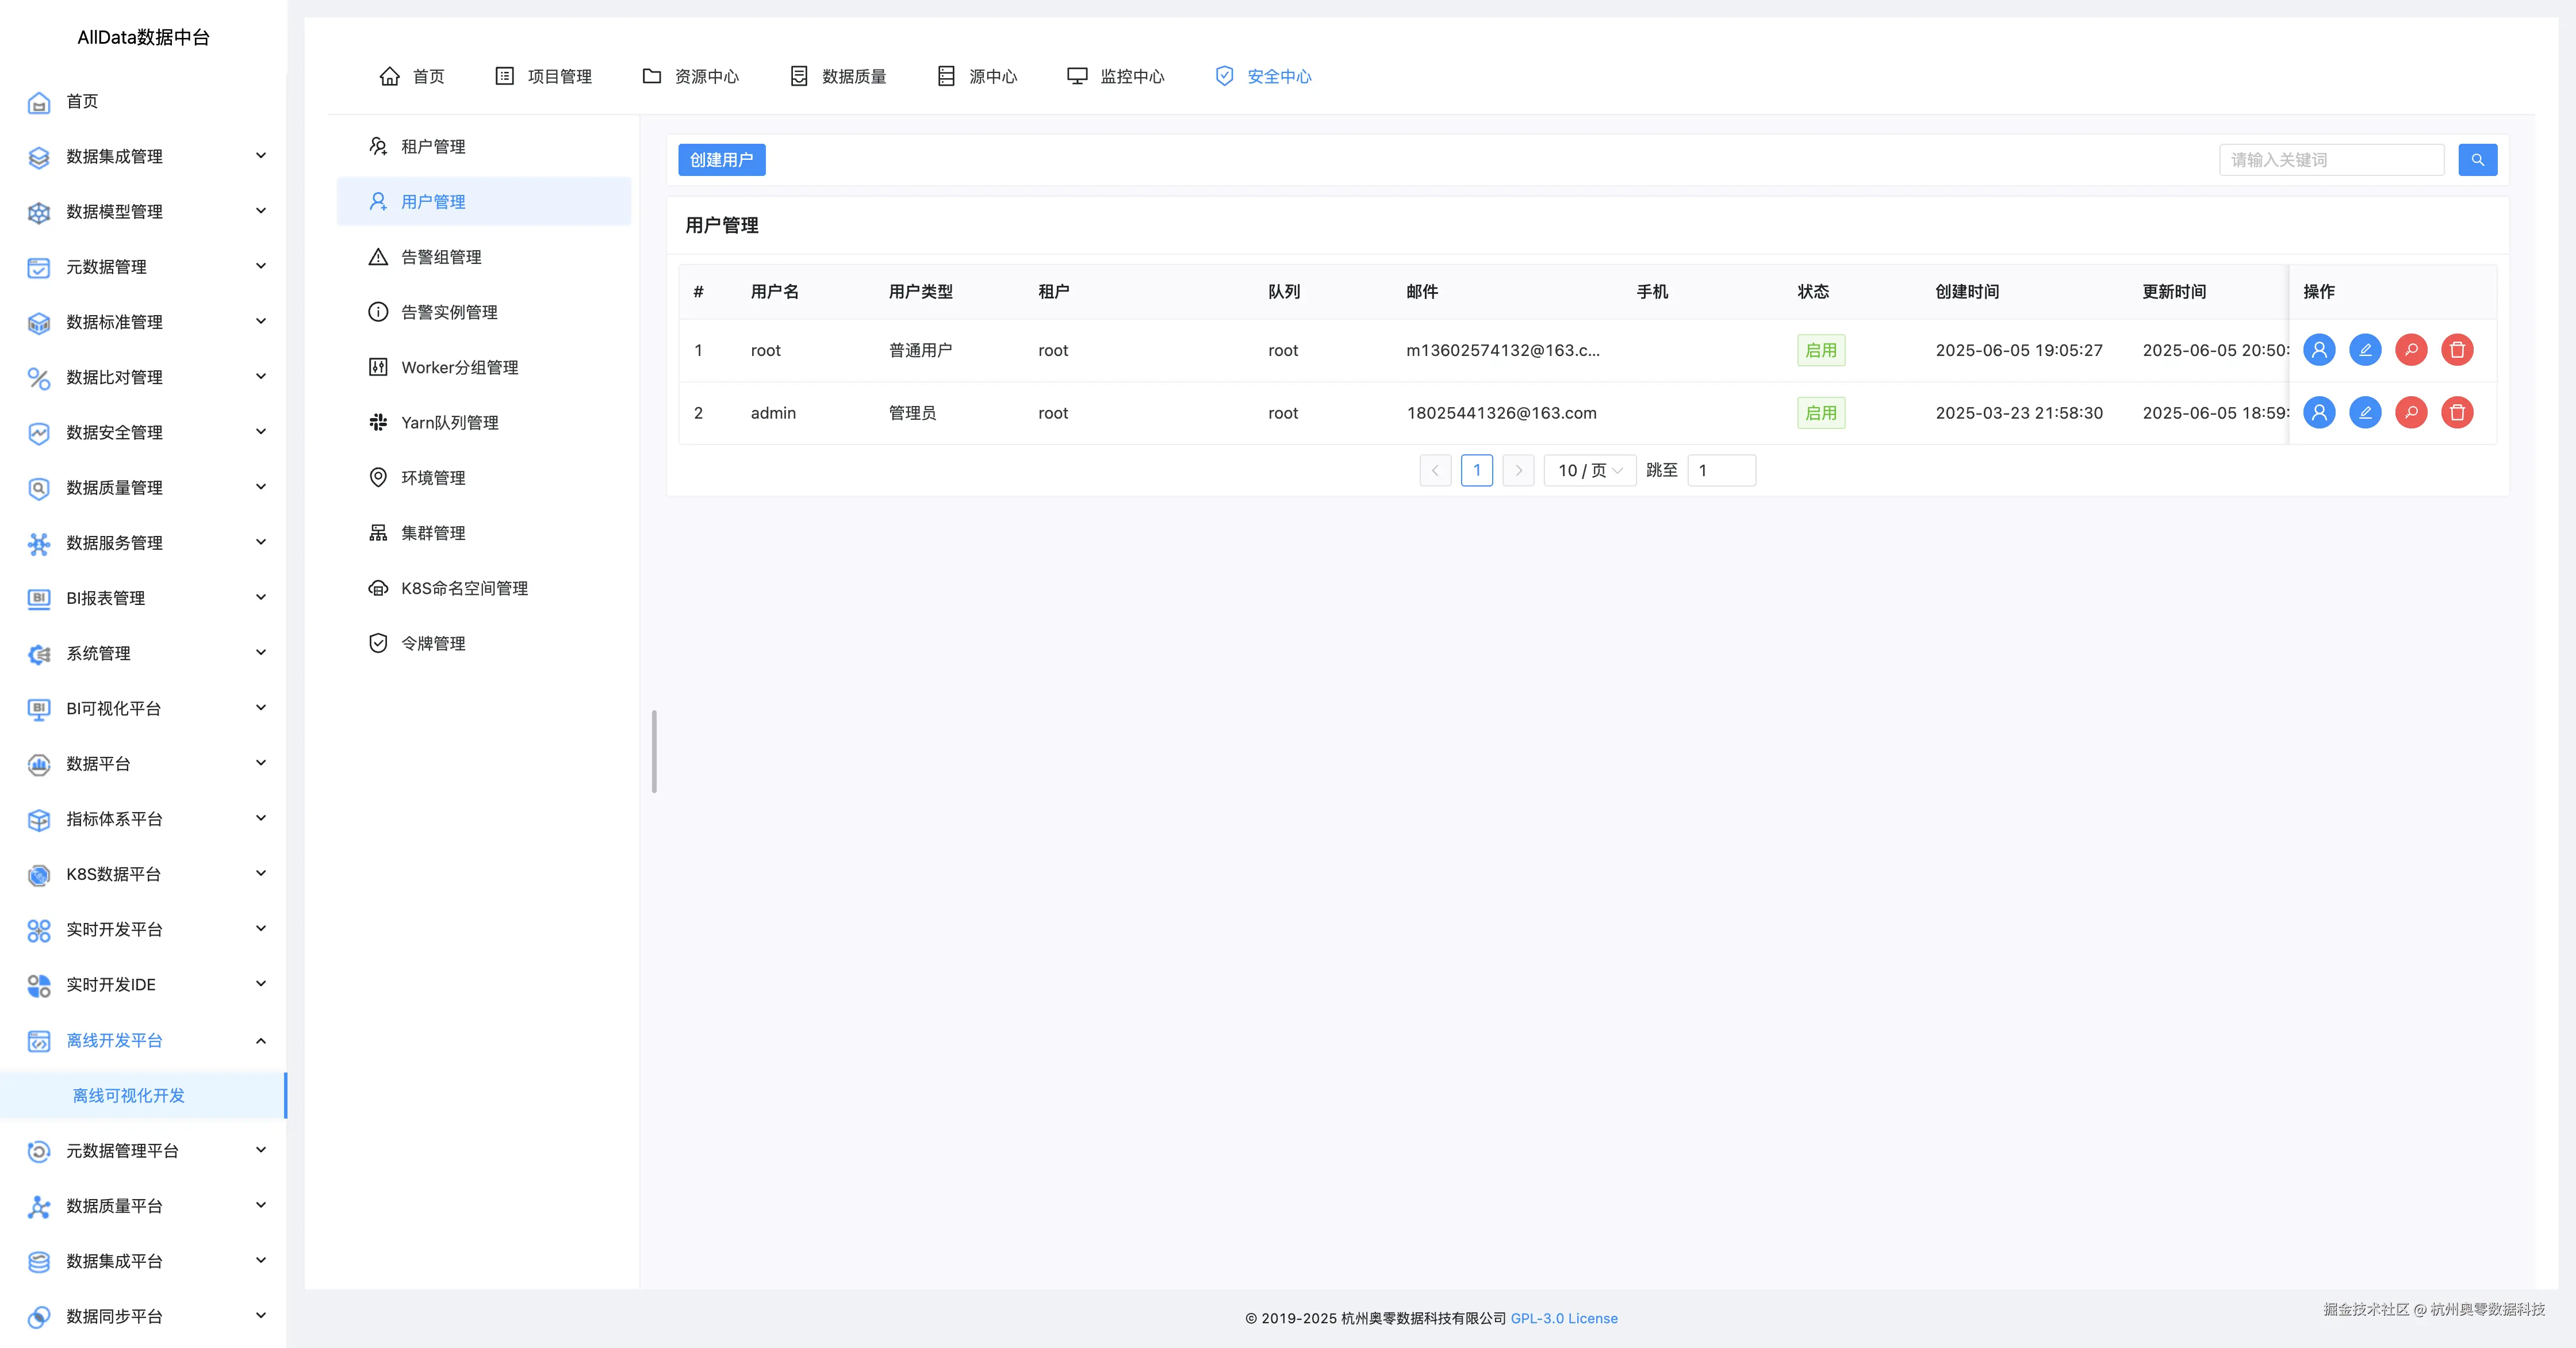
Task: Click the edit pencil icon for the root user
Action: tap(2365, 350)
